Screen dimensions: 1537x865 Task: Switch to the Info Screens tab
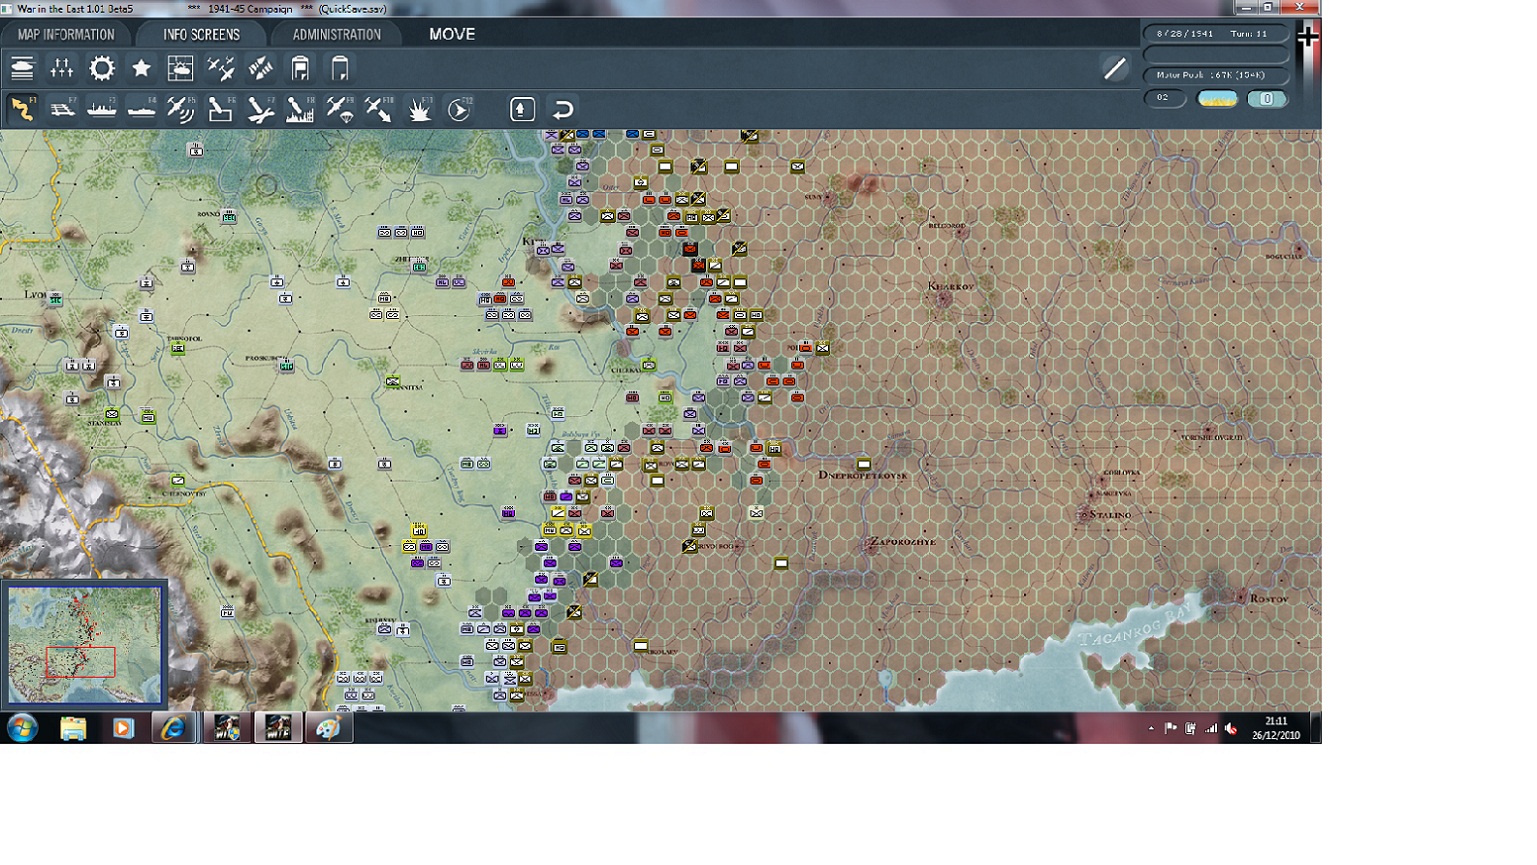tap(201, 34)
